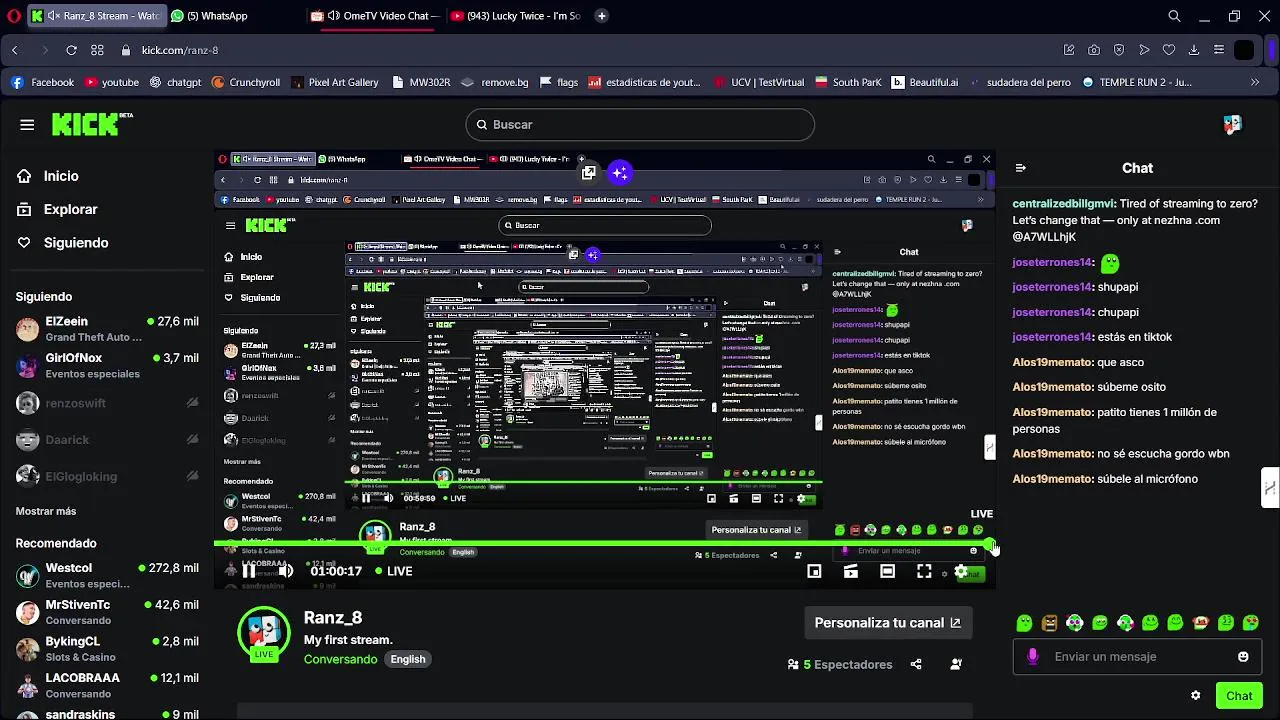1280x720 pixels.
Task: Open the Opera heart bookmarks icon
Action: click(x=1168, y=50)
